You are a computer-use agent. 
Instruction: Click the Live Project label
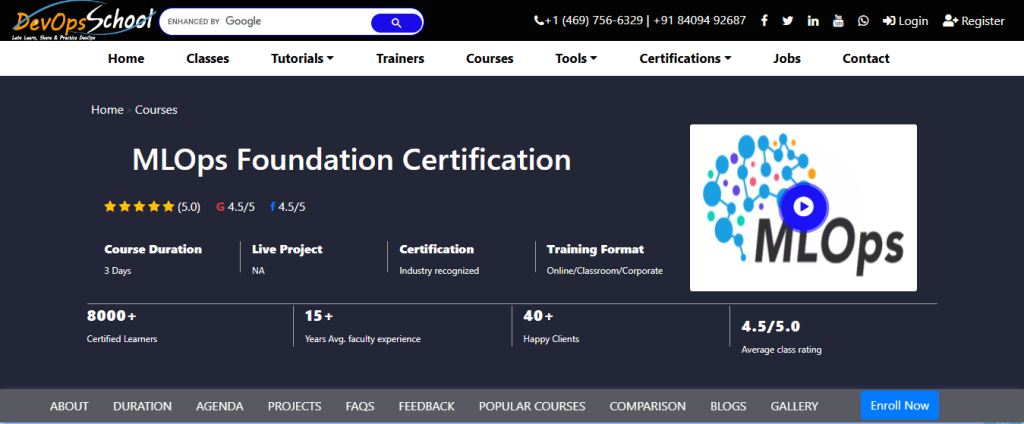pyautogui.click(x=287, y=250)
